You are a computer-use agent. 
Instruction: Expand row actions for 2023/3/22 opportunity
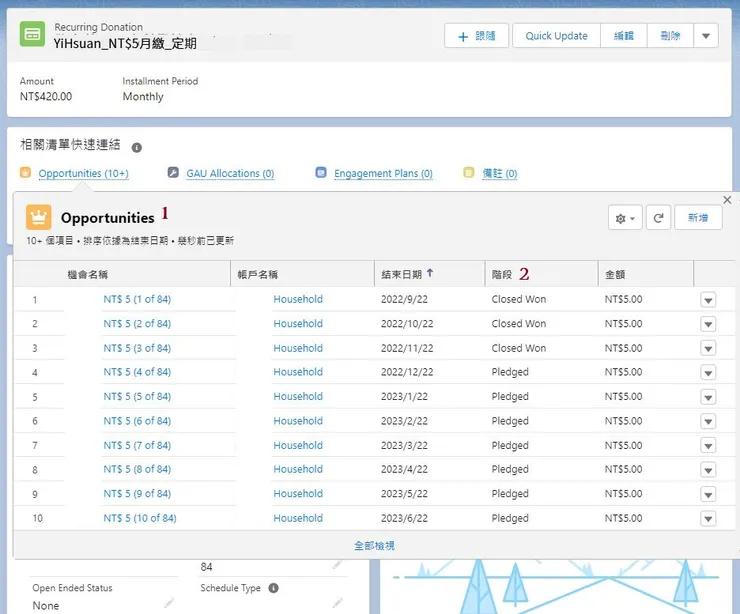(x=708, y=446)
